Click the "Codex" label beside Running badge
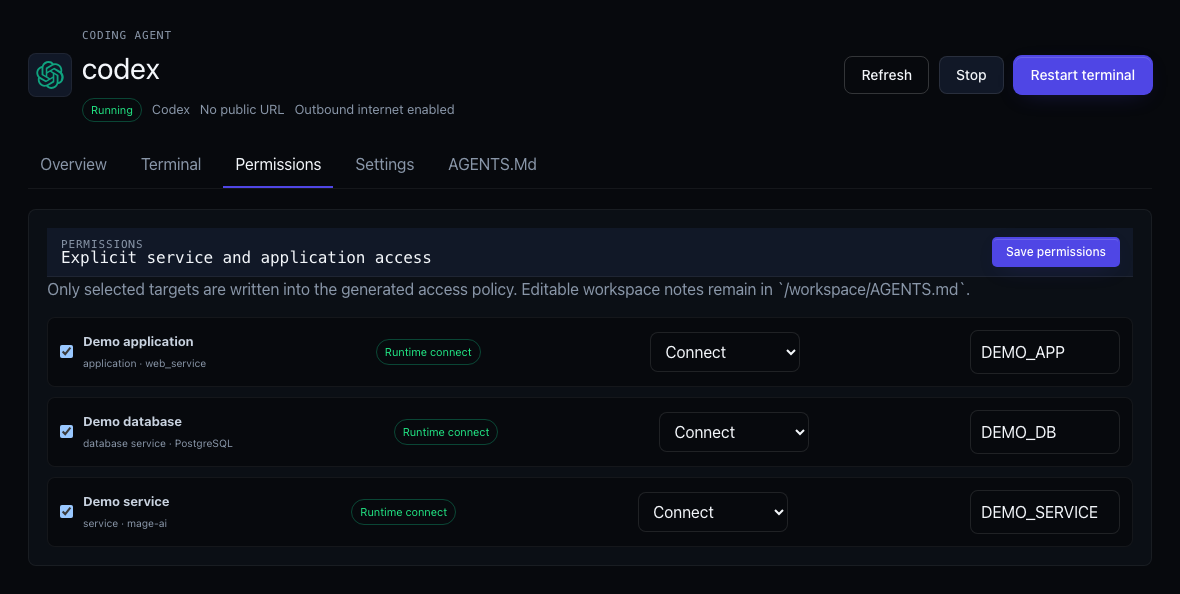 point(171,110)
